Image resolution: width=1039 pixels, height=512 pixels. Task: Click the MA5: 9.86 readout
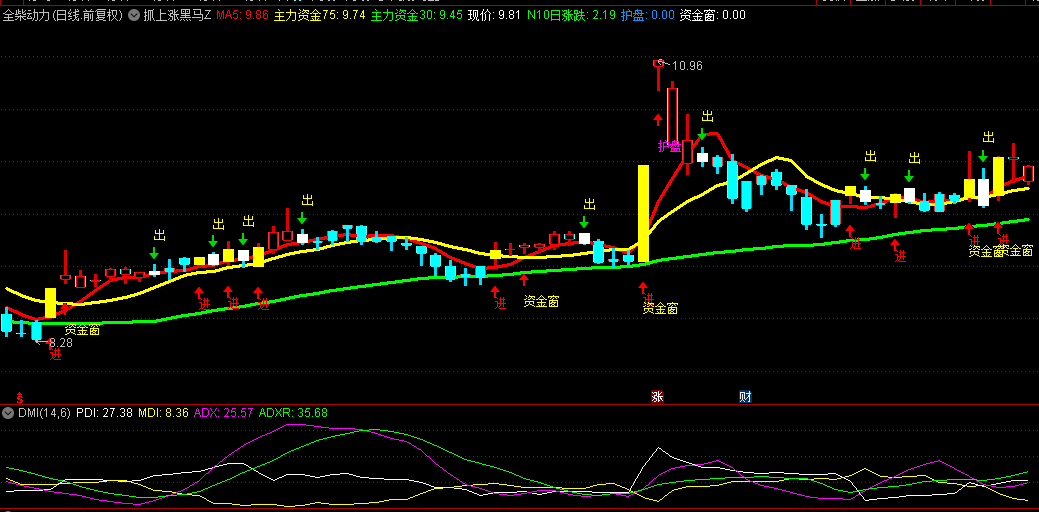(243, 15)
